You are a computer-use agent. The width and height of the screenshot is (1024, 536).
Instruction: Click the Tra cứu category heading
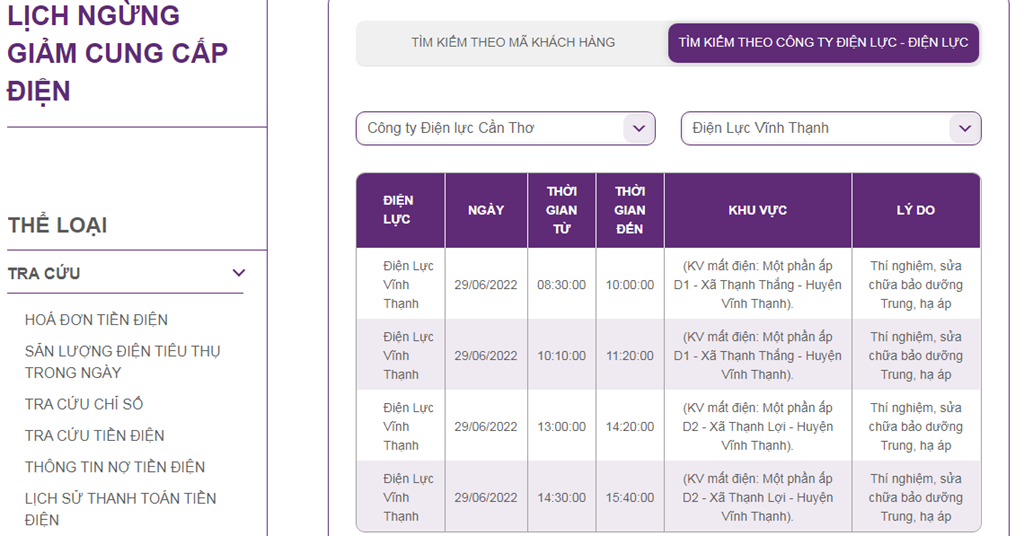tap(44, 273)
